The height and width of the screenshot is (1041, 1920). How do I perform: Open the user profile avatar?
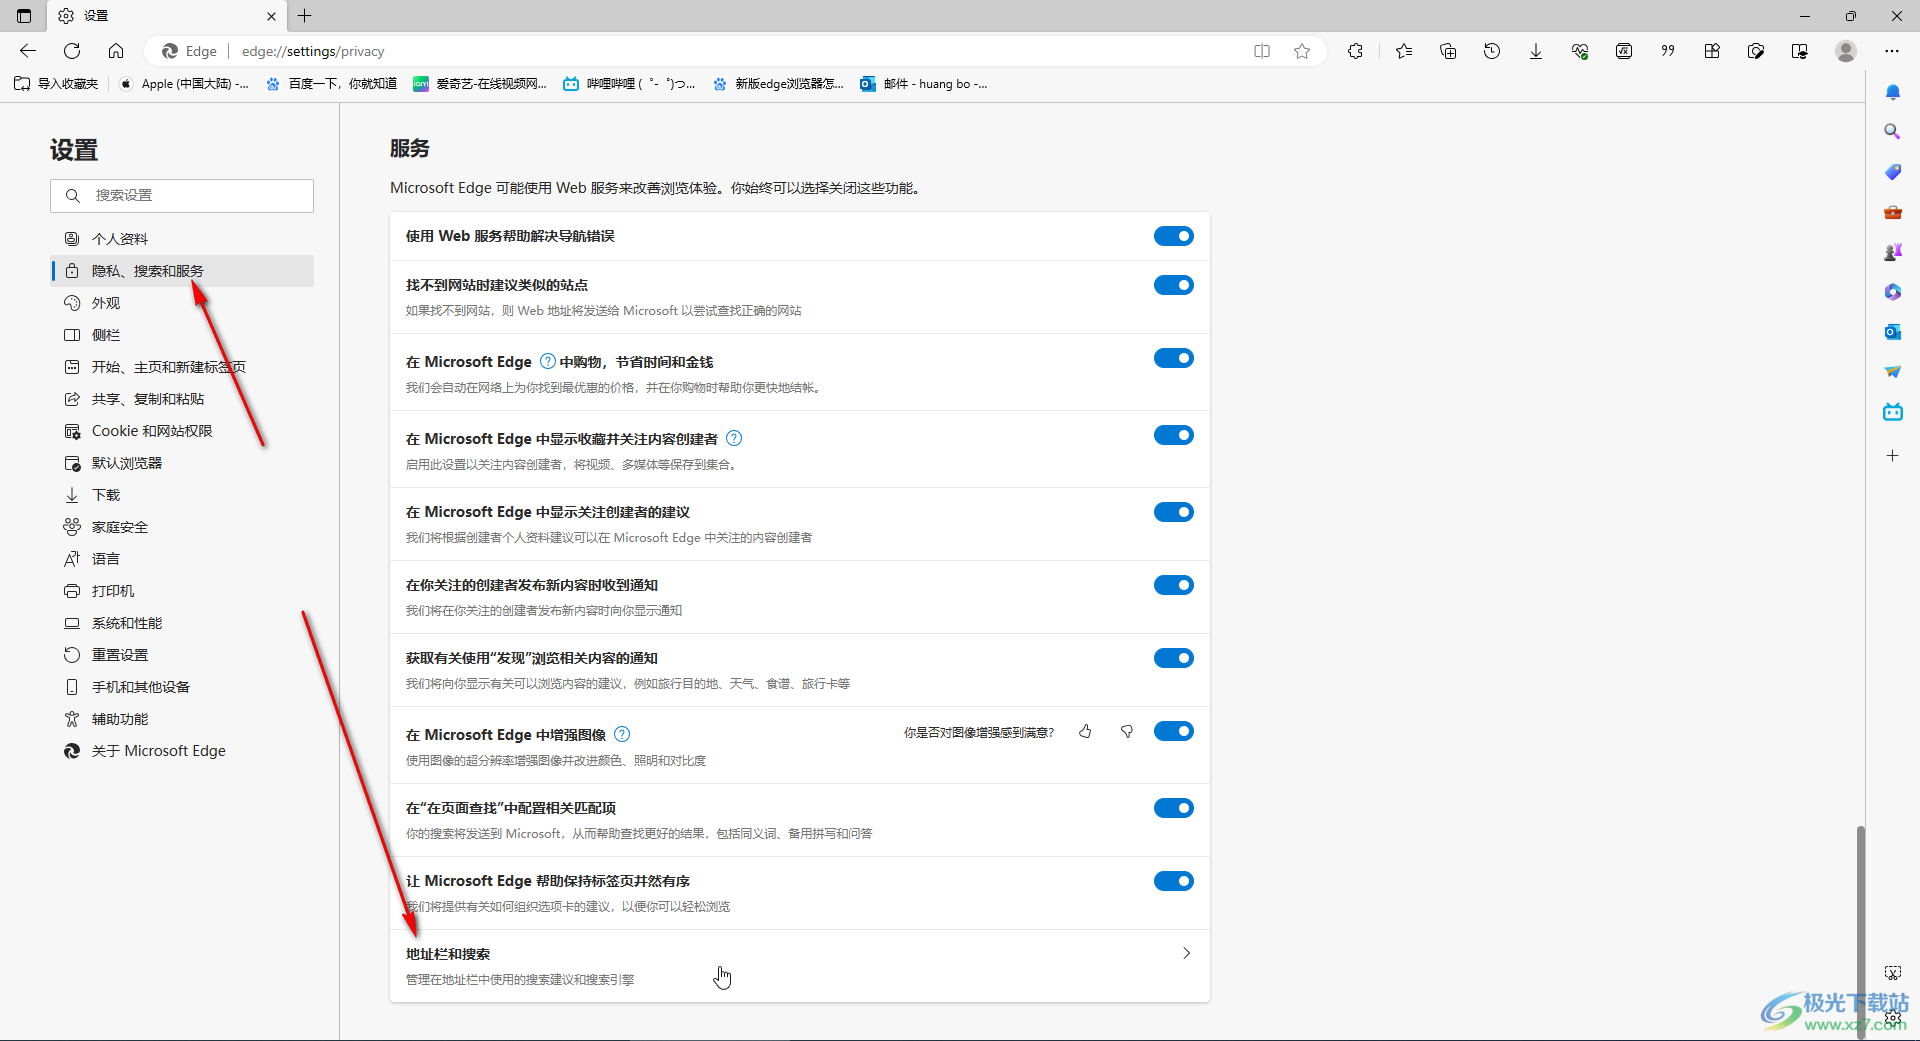coord(1846,51)
